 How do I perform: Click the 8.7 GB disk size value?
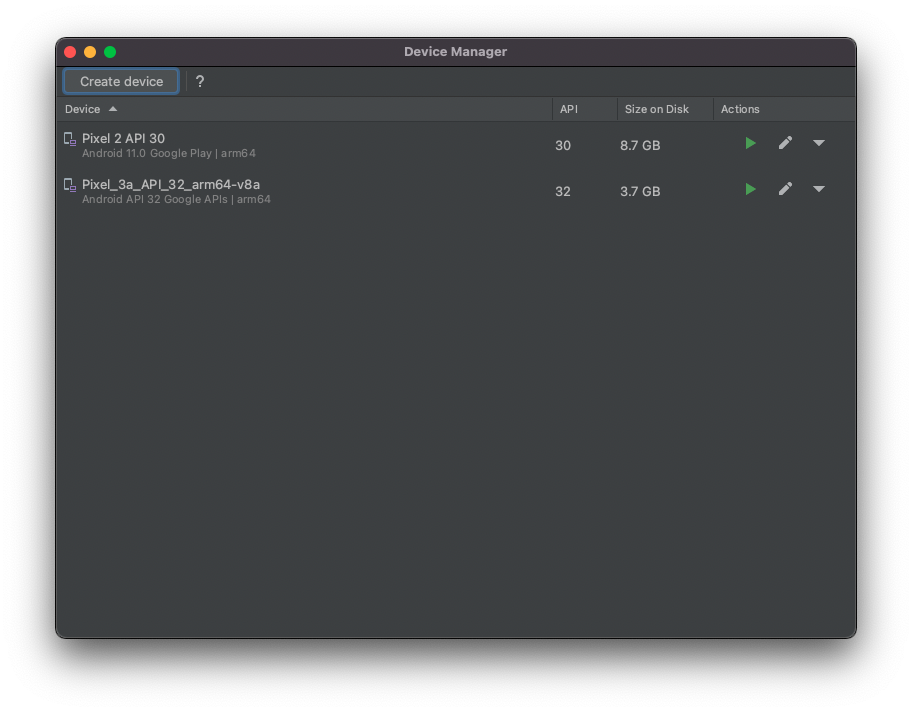(640, 145)
